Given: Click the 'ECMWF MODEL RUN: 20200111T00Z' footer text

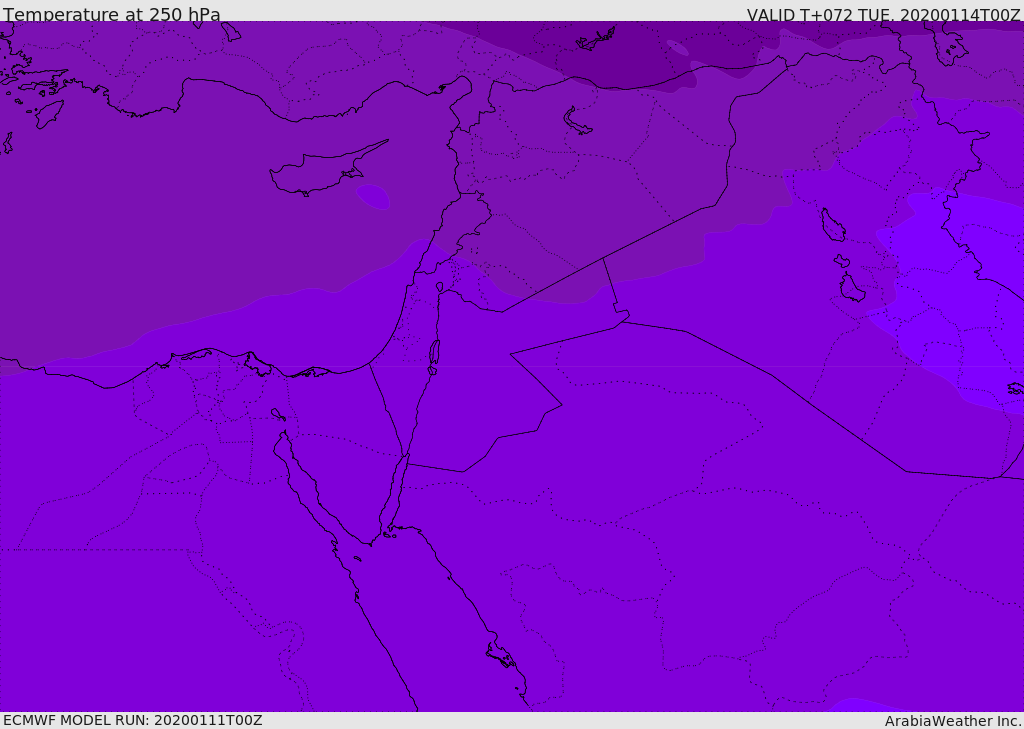Looking at the screenshot, I should pyautogui.click(x=133, y=720).
